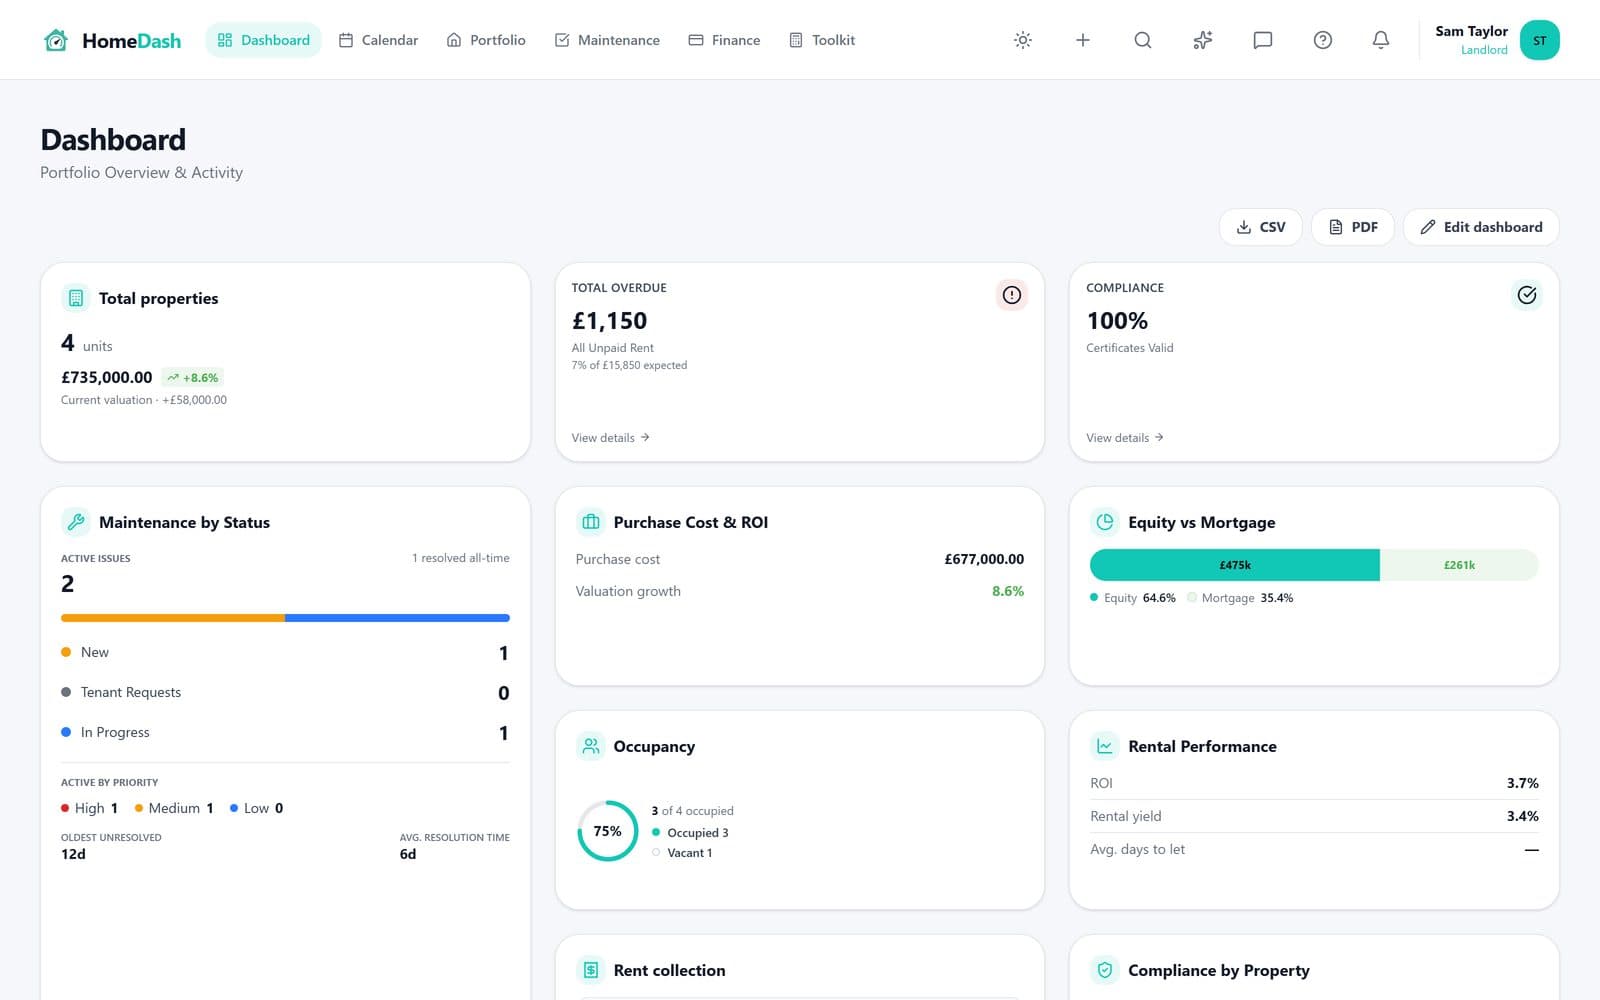This screenshot has height=1000, width=1600.
Task: Click the £735,000.00 current valuation
Action: 107,377
